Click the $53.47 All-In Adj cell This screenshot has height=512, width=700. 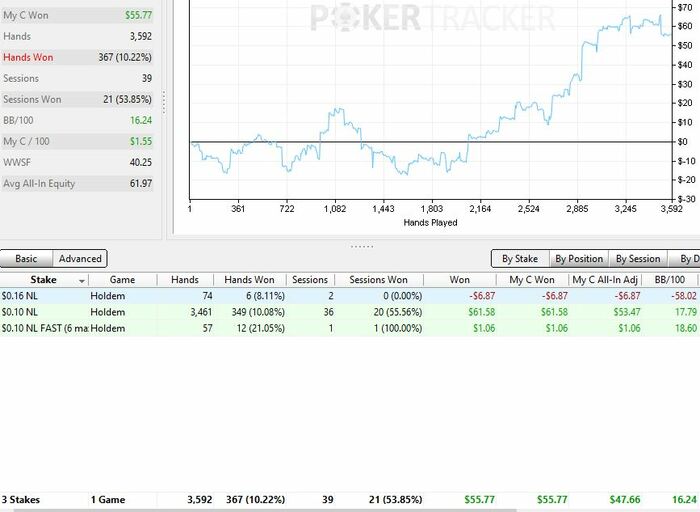(x=627, y=312)
